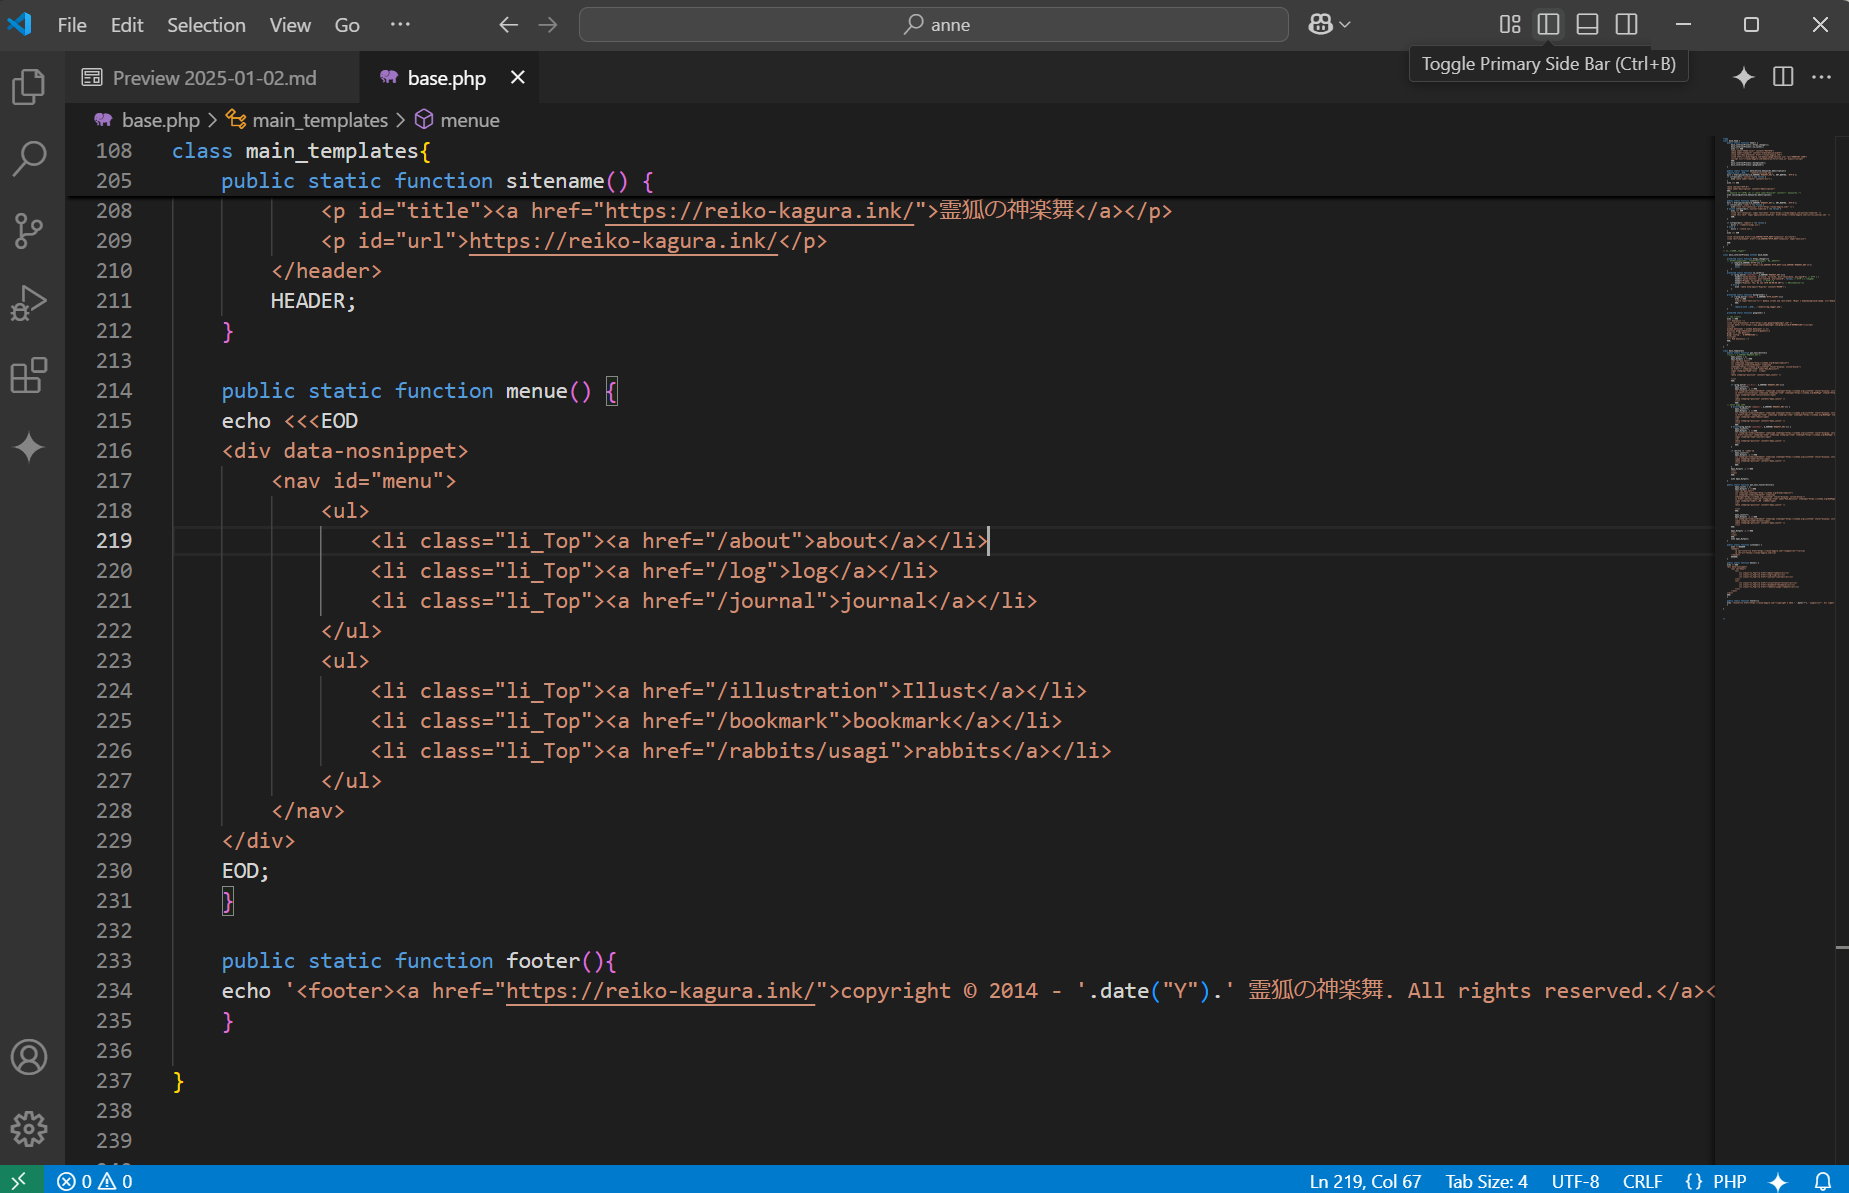The image size is (1849, 1193).
Task: Open the Copilot dropdown chevron in the title bar
Action: point(1345,23)
